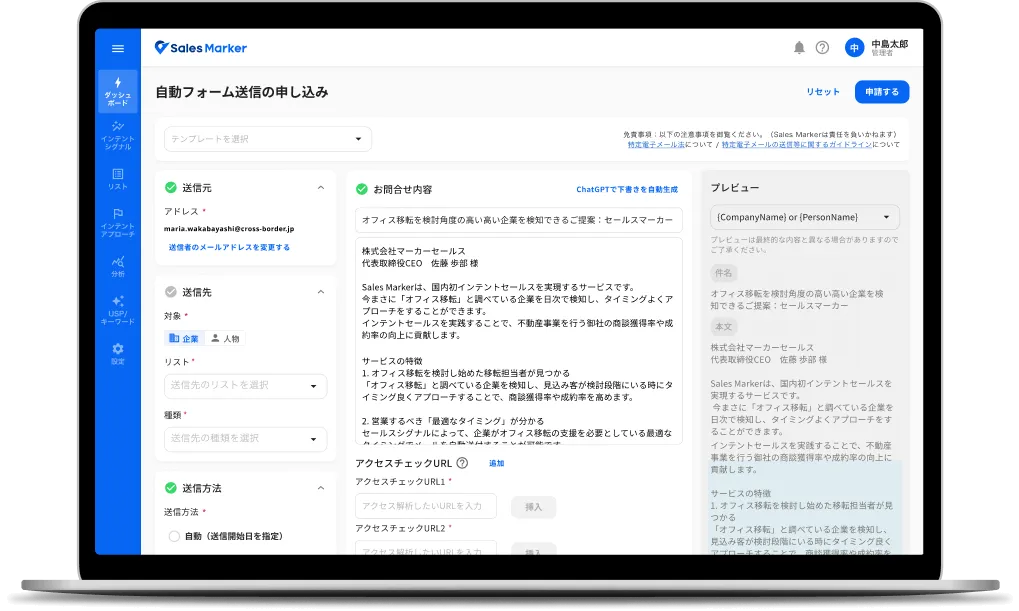The height and width of the screenshot is (611, 1019).
Task: Open インテントシグナル in the sidebar
Action: 118,135
